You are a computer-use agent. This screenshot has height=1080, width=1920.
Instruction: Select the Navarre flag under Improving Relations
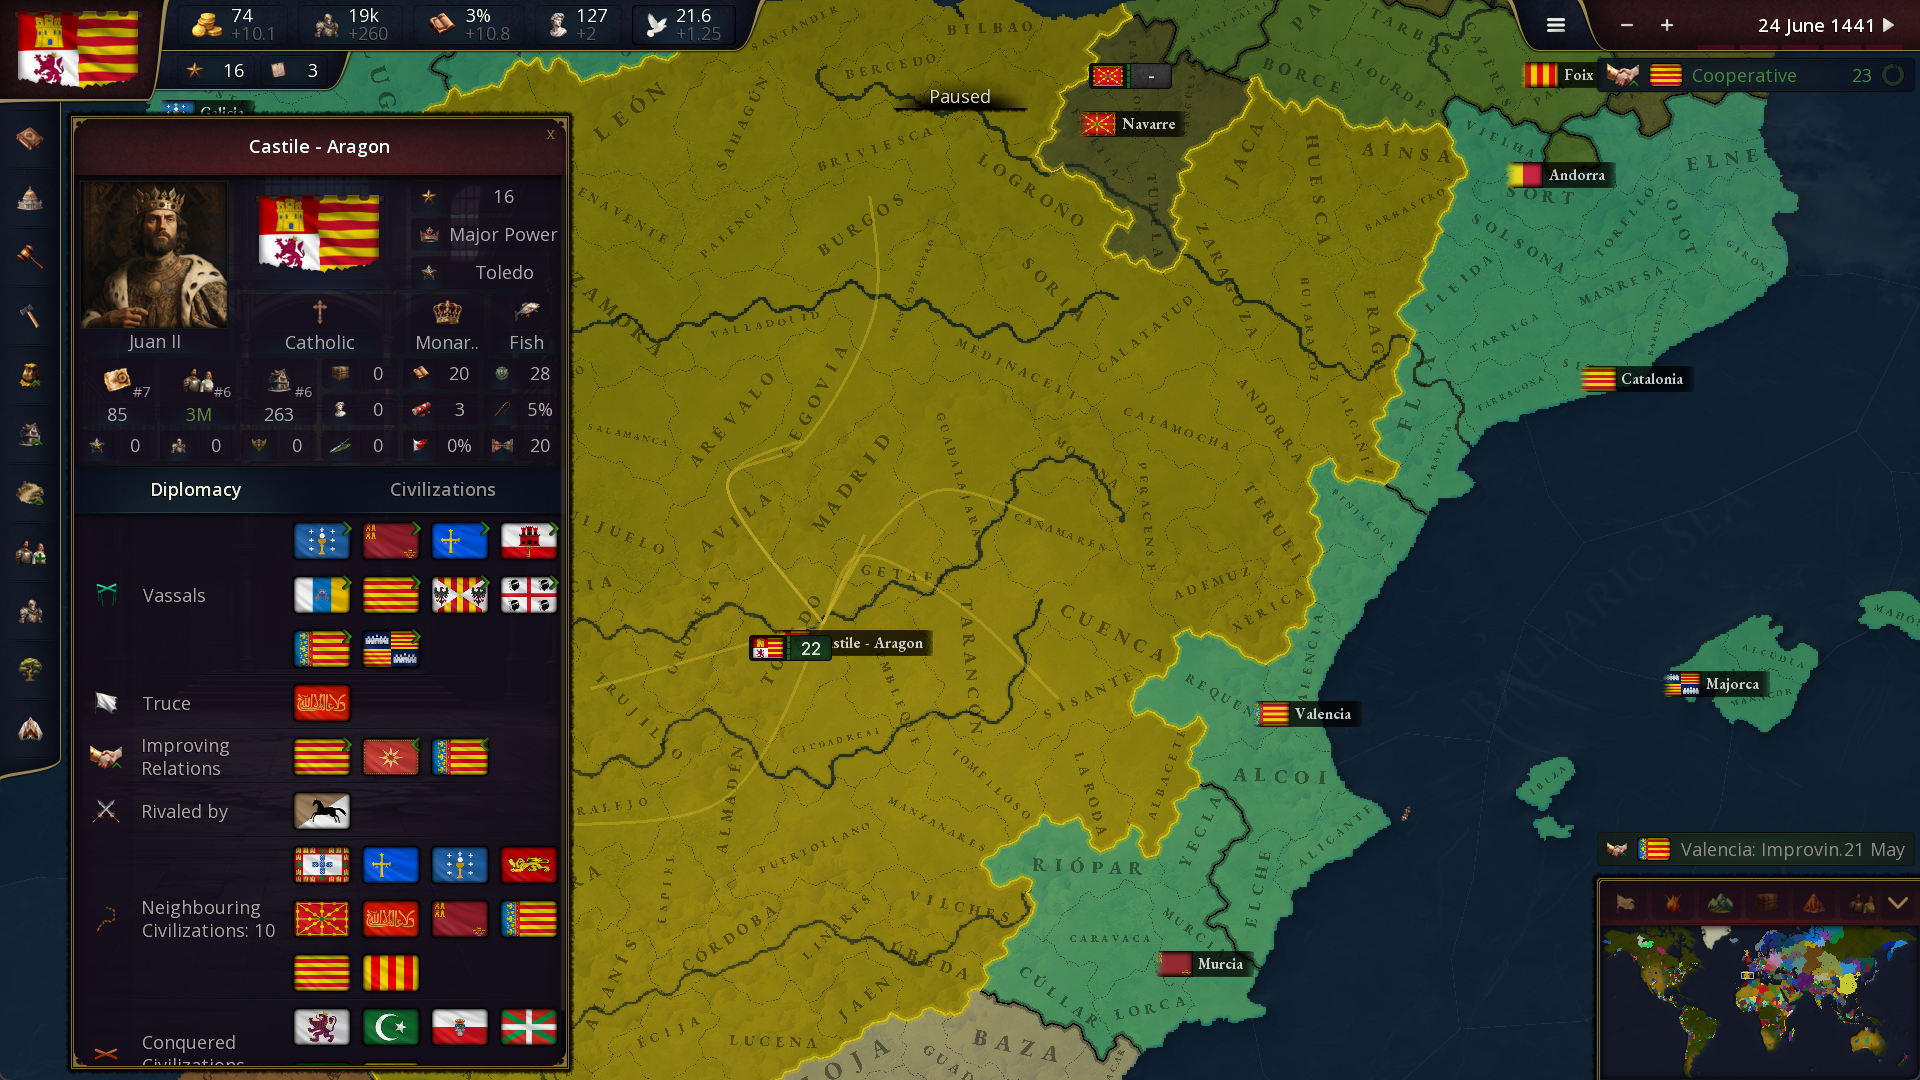coord(390,757)
